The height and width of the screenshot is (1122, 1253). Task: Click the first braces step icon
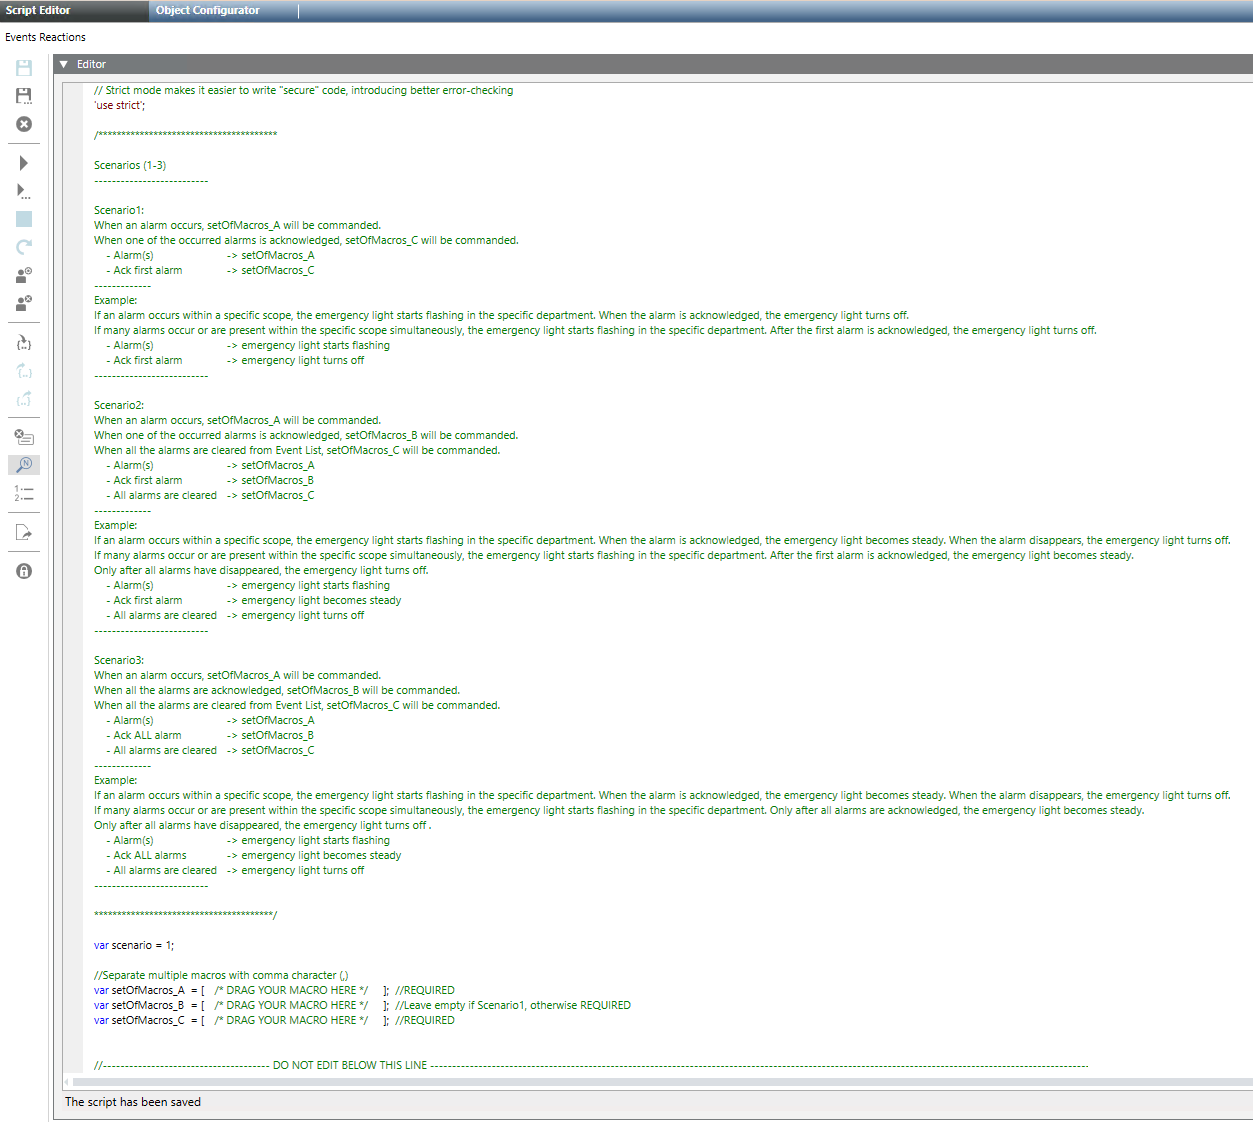[24, 343]
